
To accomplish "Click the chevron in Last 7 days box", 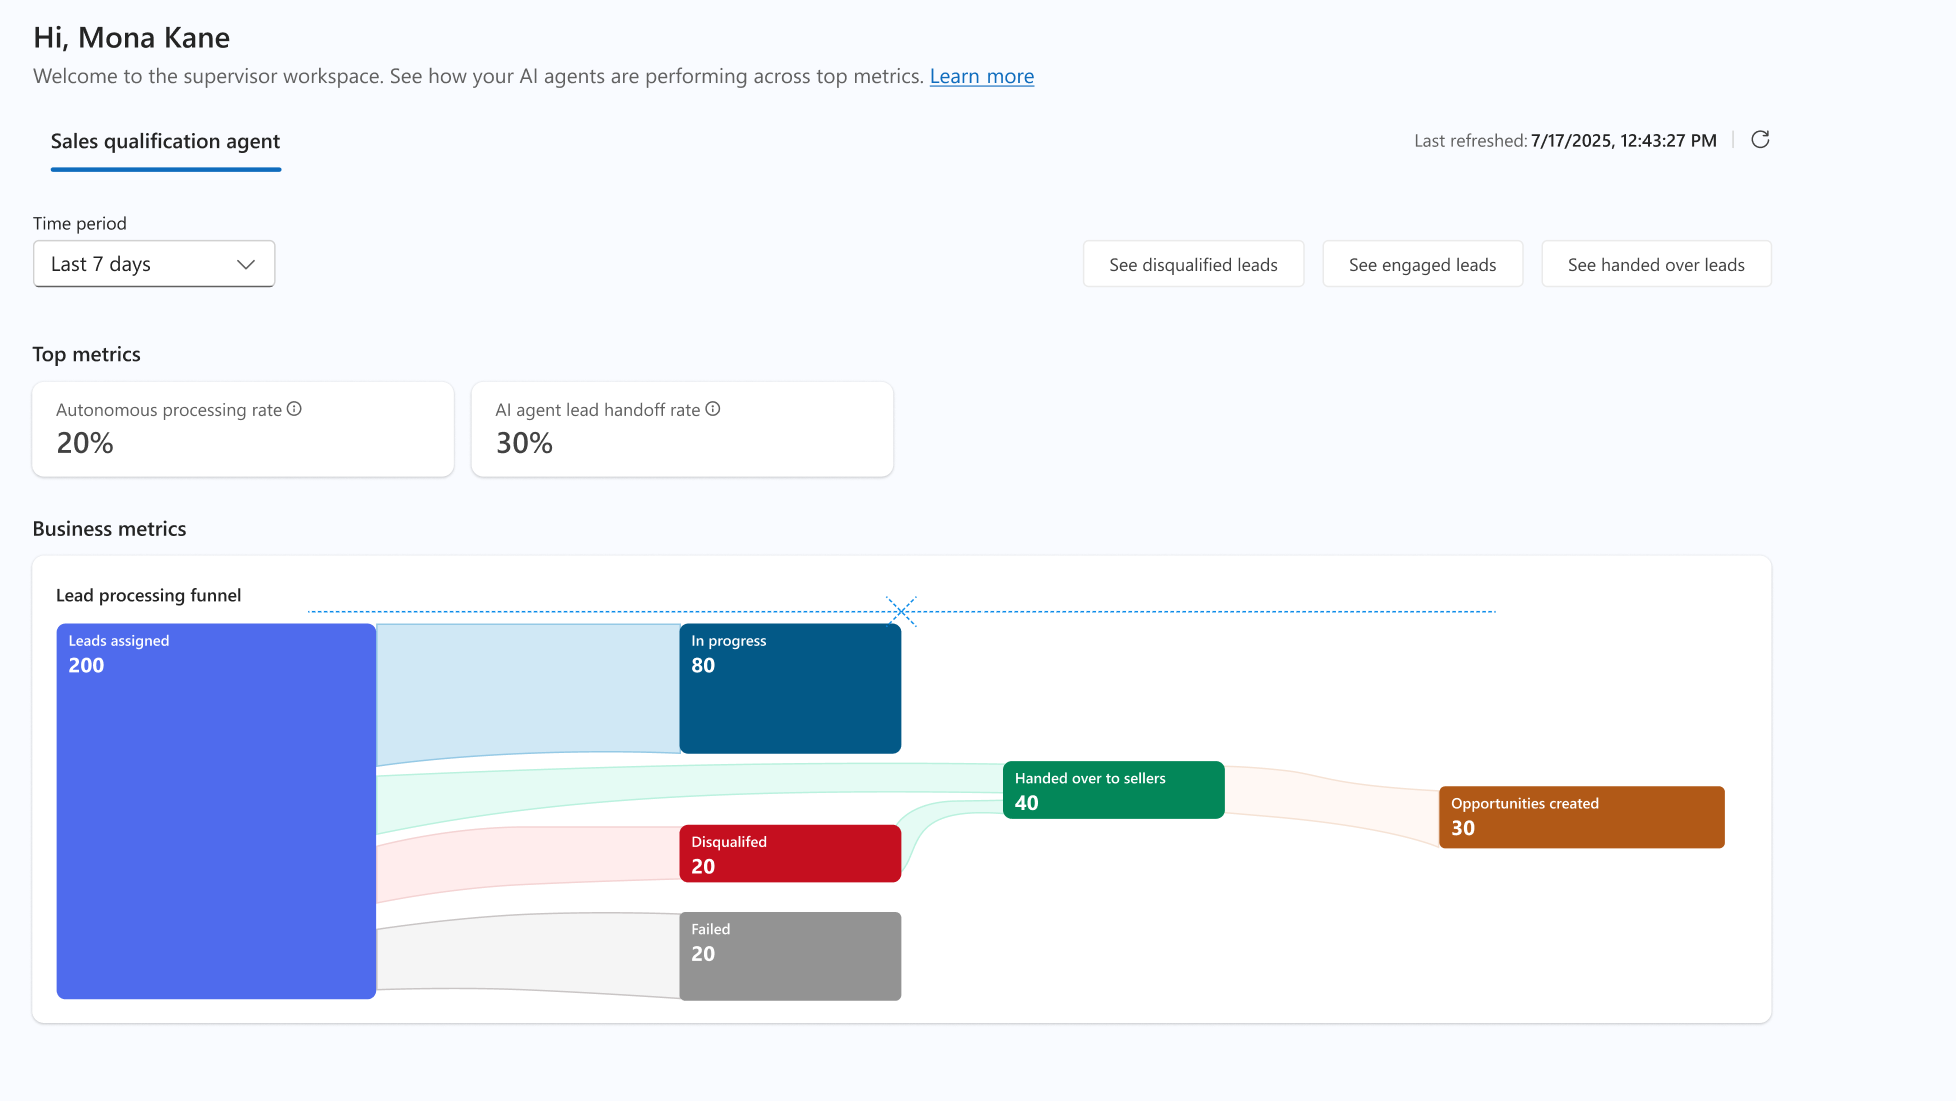I will (x=245, y=264).
